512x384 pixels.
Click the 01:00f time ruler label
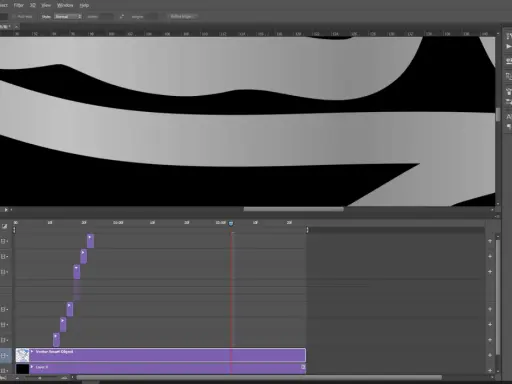coord(118,222)
